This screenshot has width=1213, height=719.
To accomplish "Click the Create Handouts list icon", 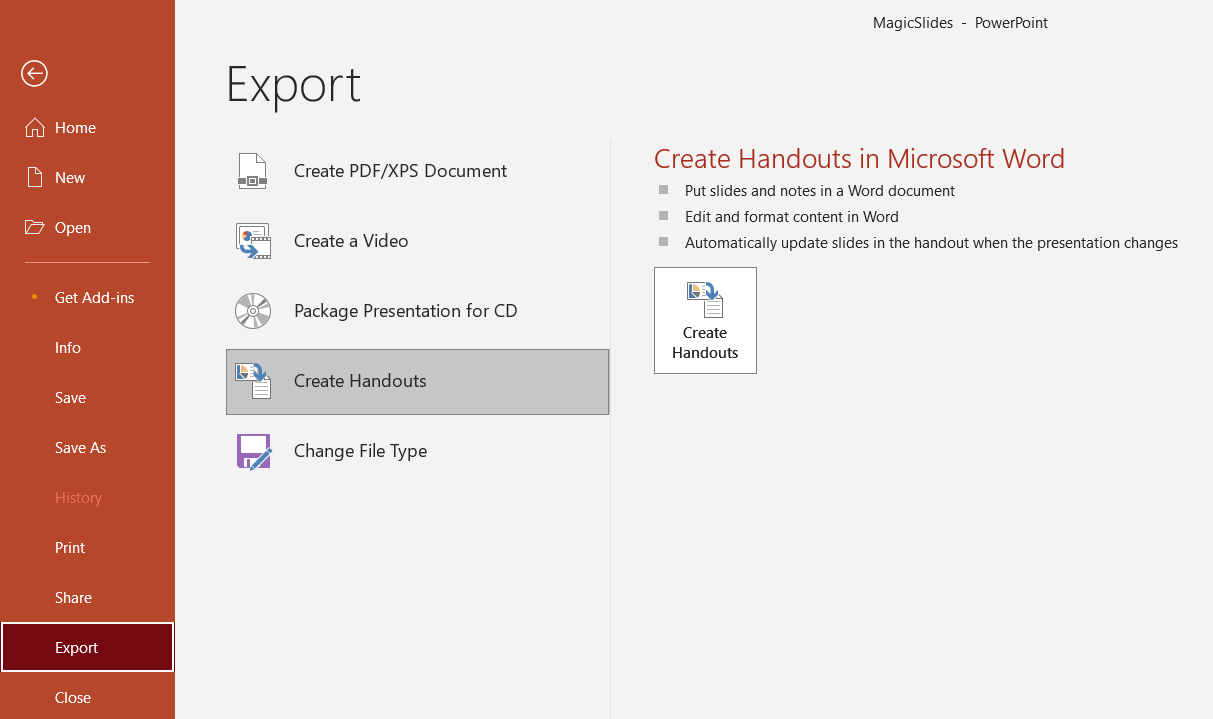I will (x=253, y=381).
